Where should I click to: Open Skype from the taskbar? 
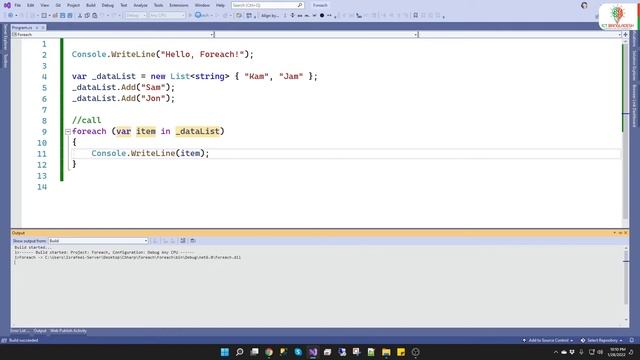pyautogui.click(x=298, y=352)
